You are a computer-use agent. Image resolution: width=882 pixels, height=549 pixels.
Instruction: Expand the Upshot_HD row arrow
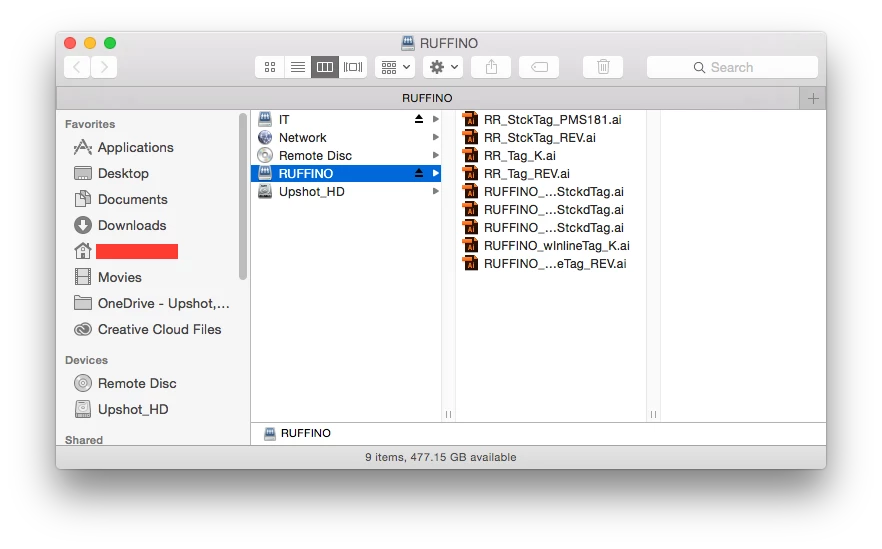point(435,191)
